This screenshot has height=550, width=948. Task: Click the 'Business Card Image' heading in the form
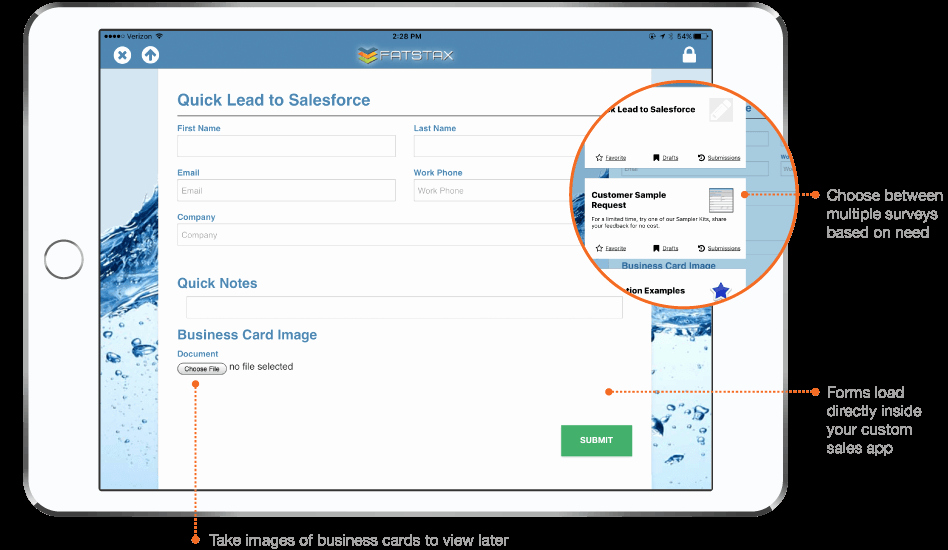click(247, 335)
